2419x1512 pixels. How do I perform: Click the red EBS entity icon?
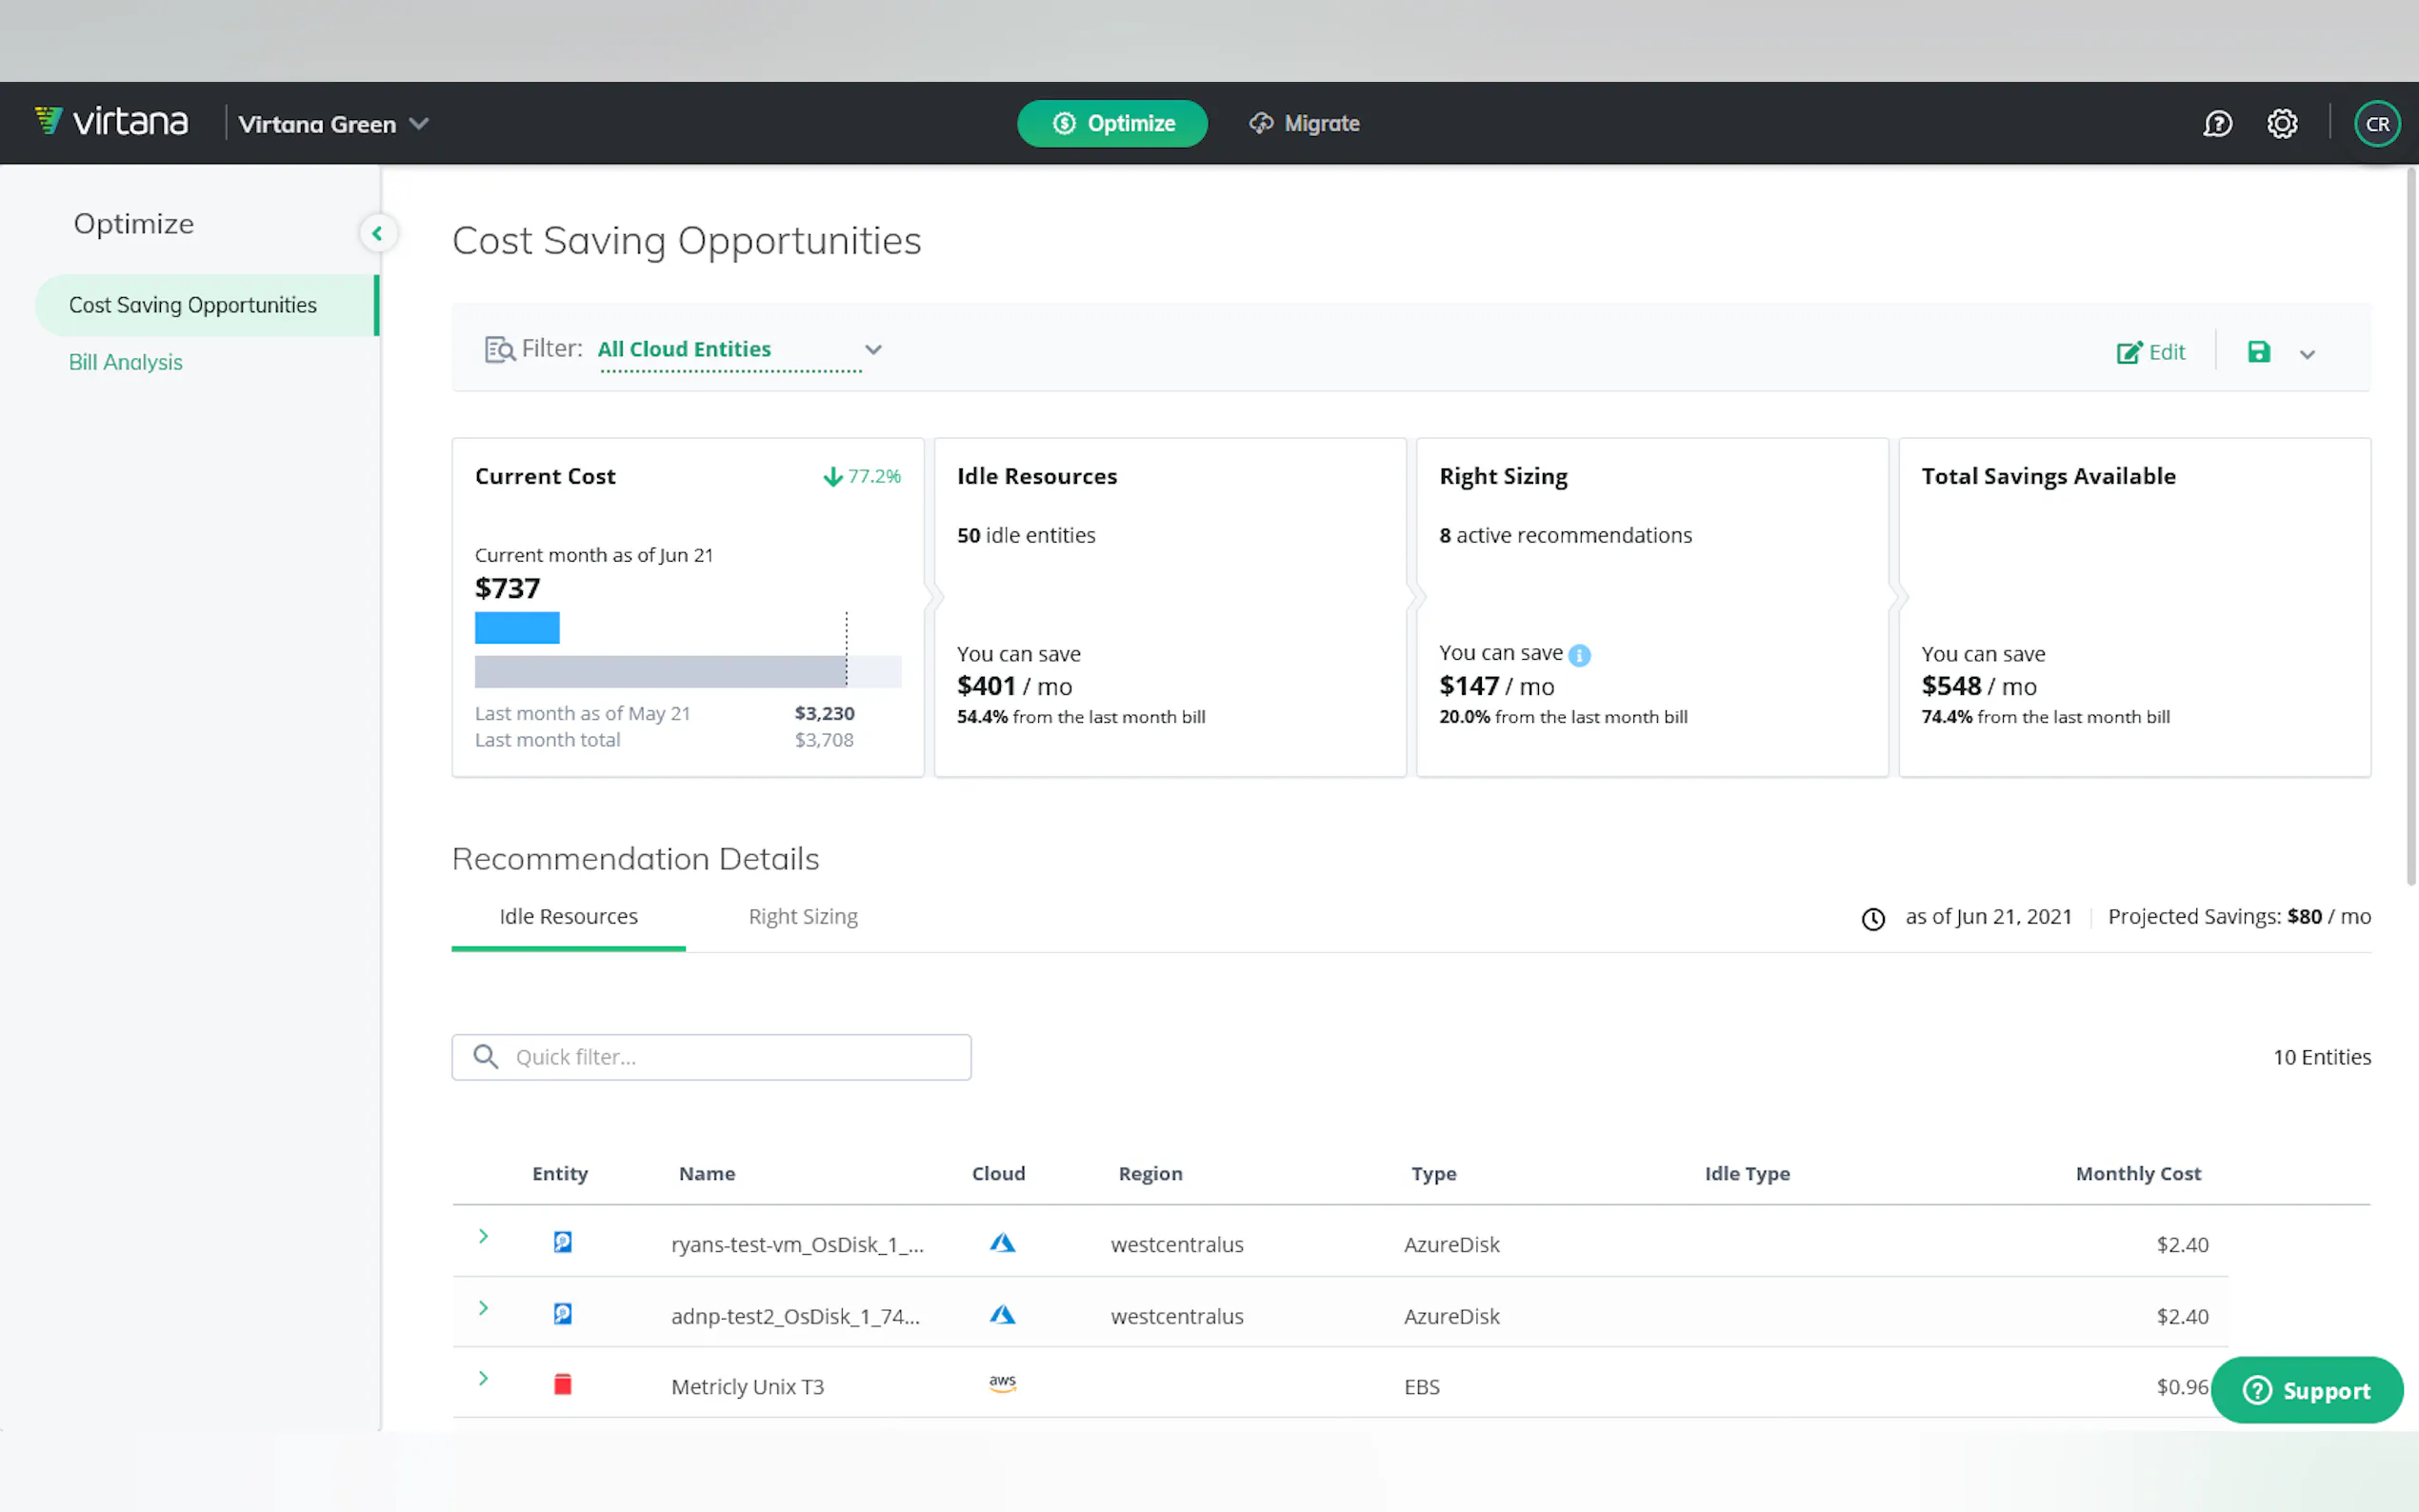pyautogui.click(x=562, y=1385)
